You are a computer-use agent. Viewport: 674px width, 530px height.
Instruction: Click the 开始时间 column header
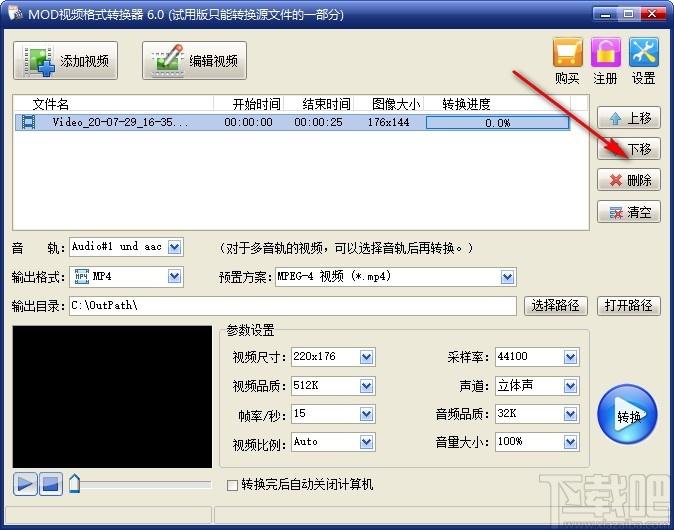point(257,104)
